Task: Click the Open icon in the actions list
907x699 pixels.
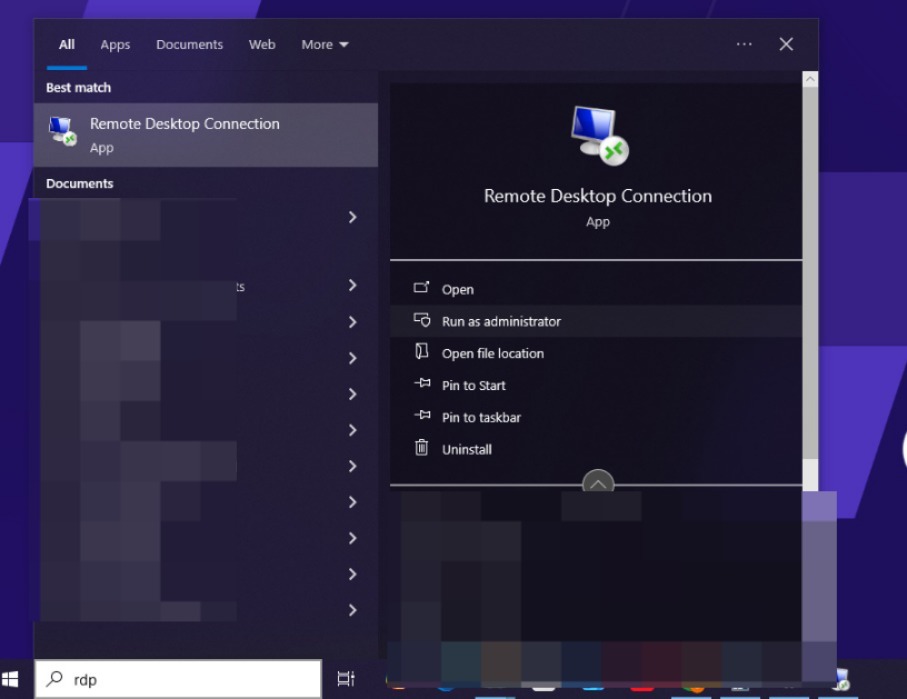Action: pos(421,288)
